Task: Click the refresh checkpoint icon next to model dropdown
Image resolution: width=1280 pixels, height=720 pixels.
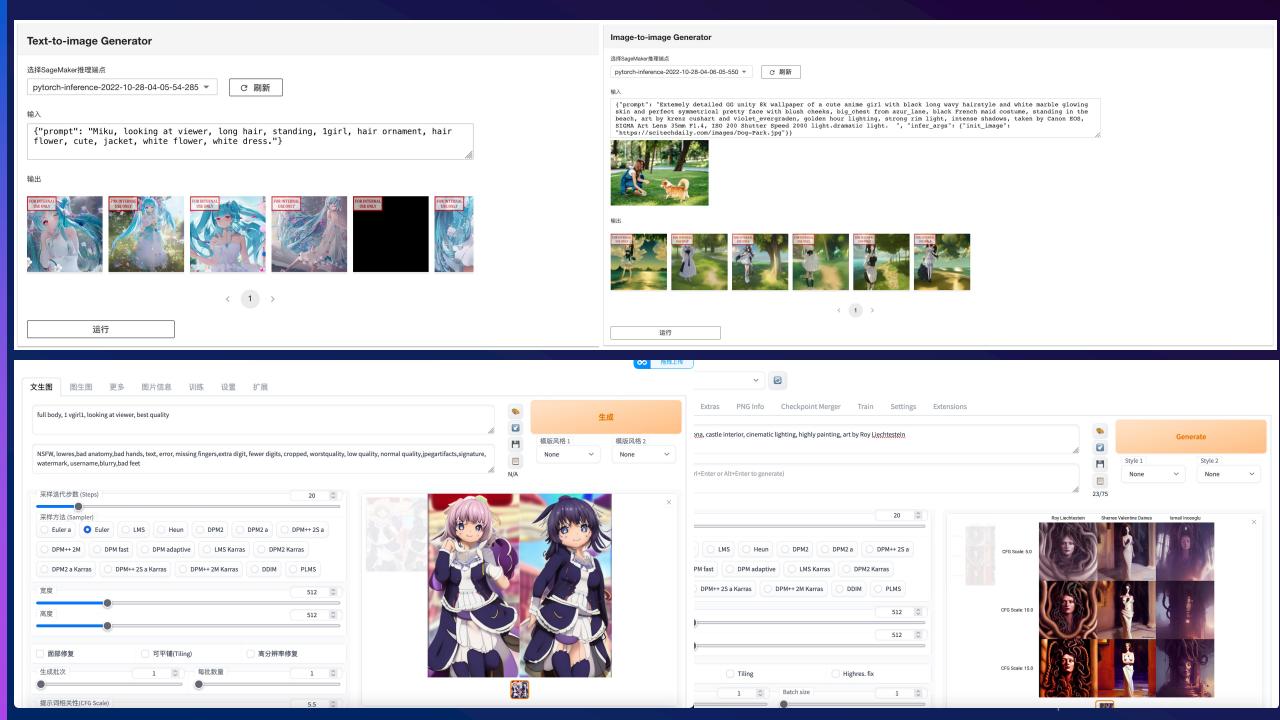Action: point(778,380)
